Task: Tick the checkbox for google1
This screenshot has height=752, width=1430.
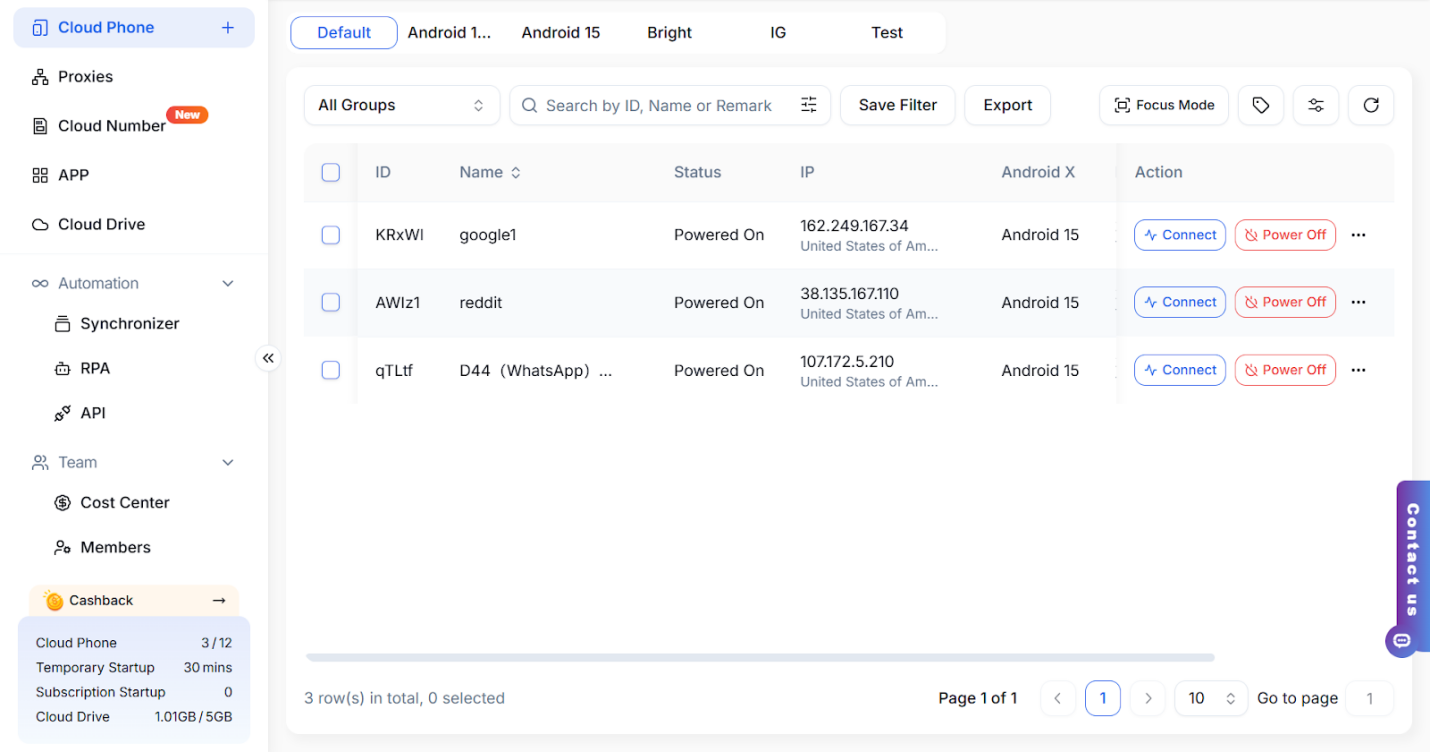Action: pyautogui.click(x=331, y=235)
